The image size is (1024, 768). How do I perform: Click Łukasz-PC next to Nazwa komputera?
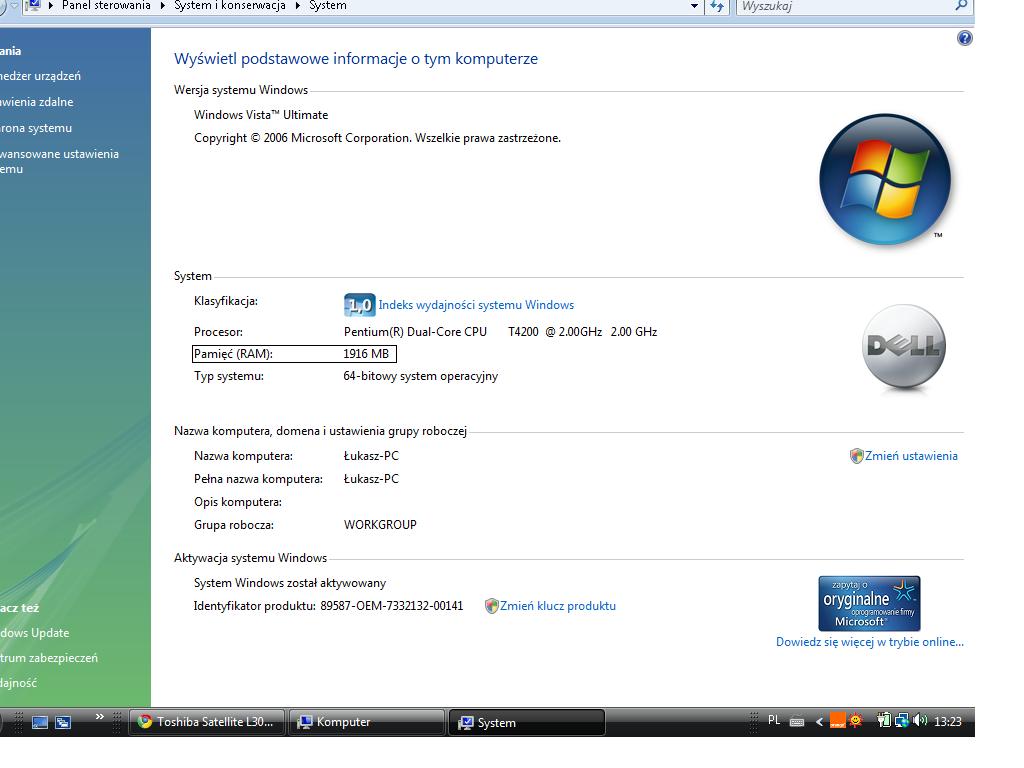(371, 456)
